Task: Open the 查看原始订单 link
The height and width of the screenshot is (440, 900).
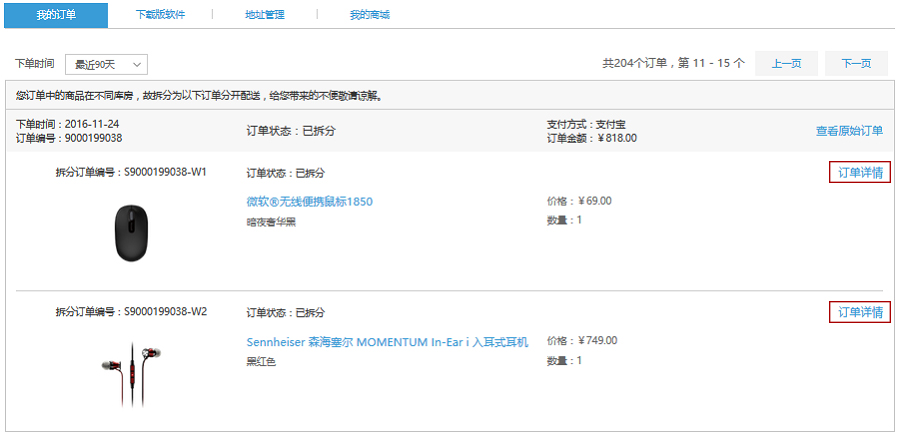Action: [x=849, y=131]
